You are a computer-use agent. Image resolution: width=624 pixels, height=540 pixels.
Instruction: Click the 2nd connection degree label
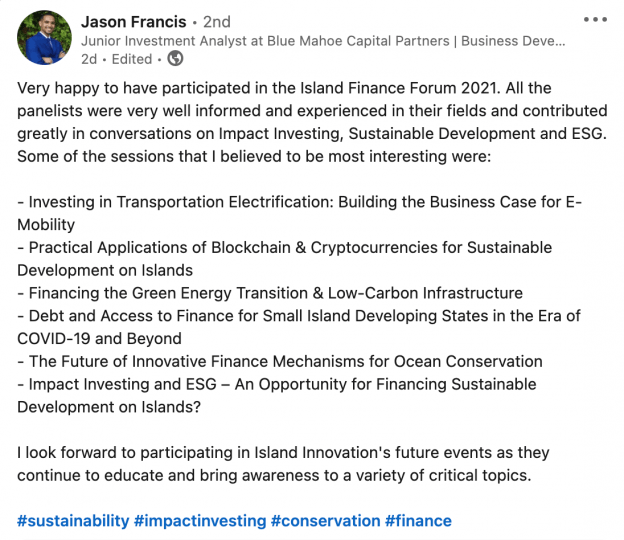coord(217,21)
